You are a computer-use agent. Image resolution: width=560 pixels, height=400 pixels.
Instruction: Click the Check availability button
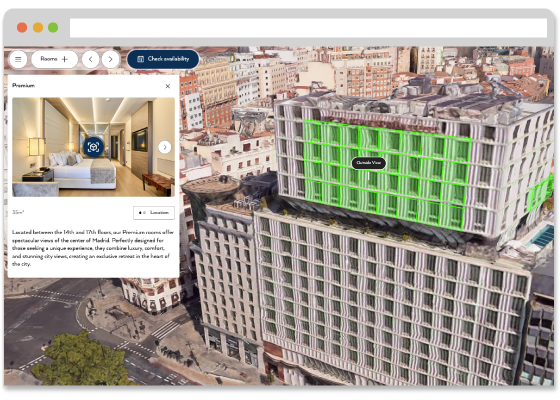coord(163,59)
